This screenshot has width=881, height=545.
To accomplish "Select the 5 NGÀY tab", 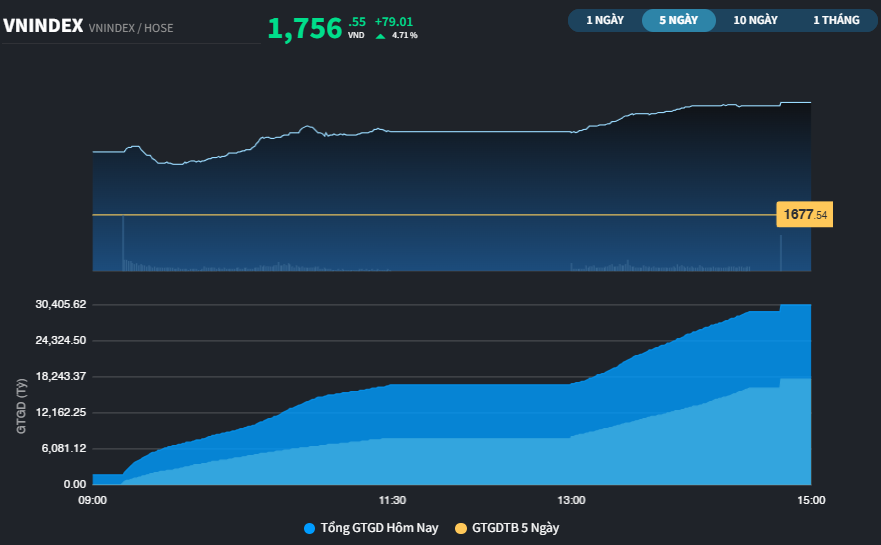I will point(678,20).
